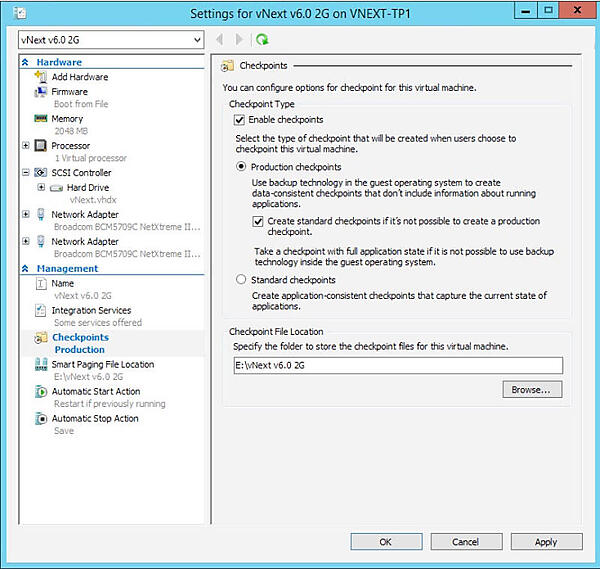Select the Production checkpoints radio button
Image resolution: width=600 pixels, height=569 pixels.
coord(241,166)
